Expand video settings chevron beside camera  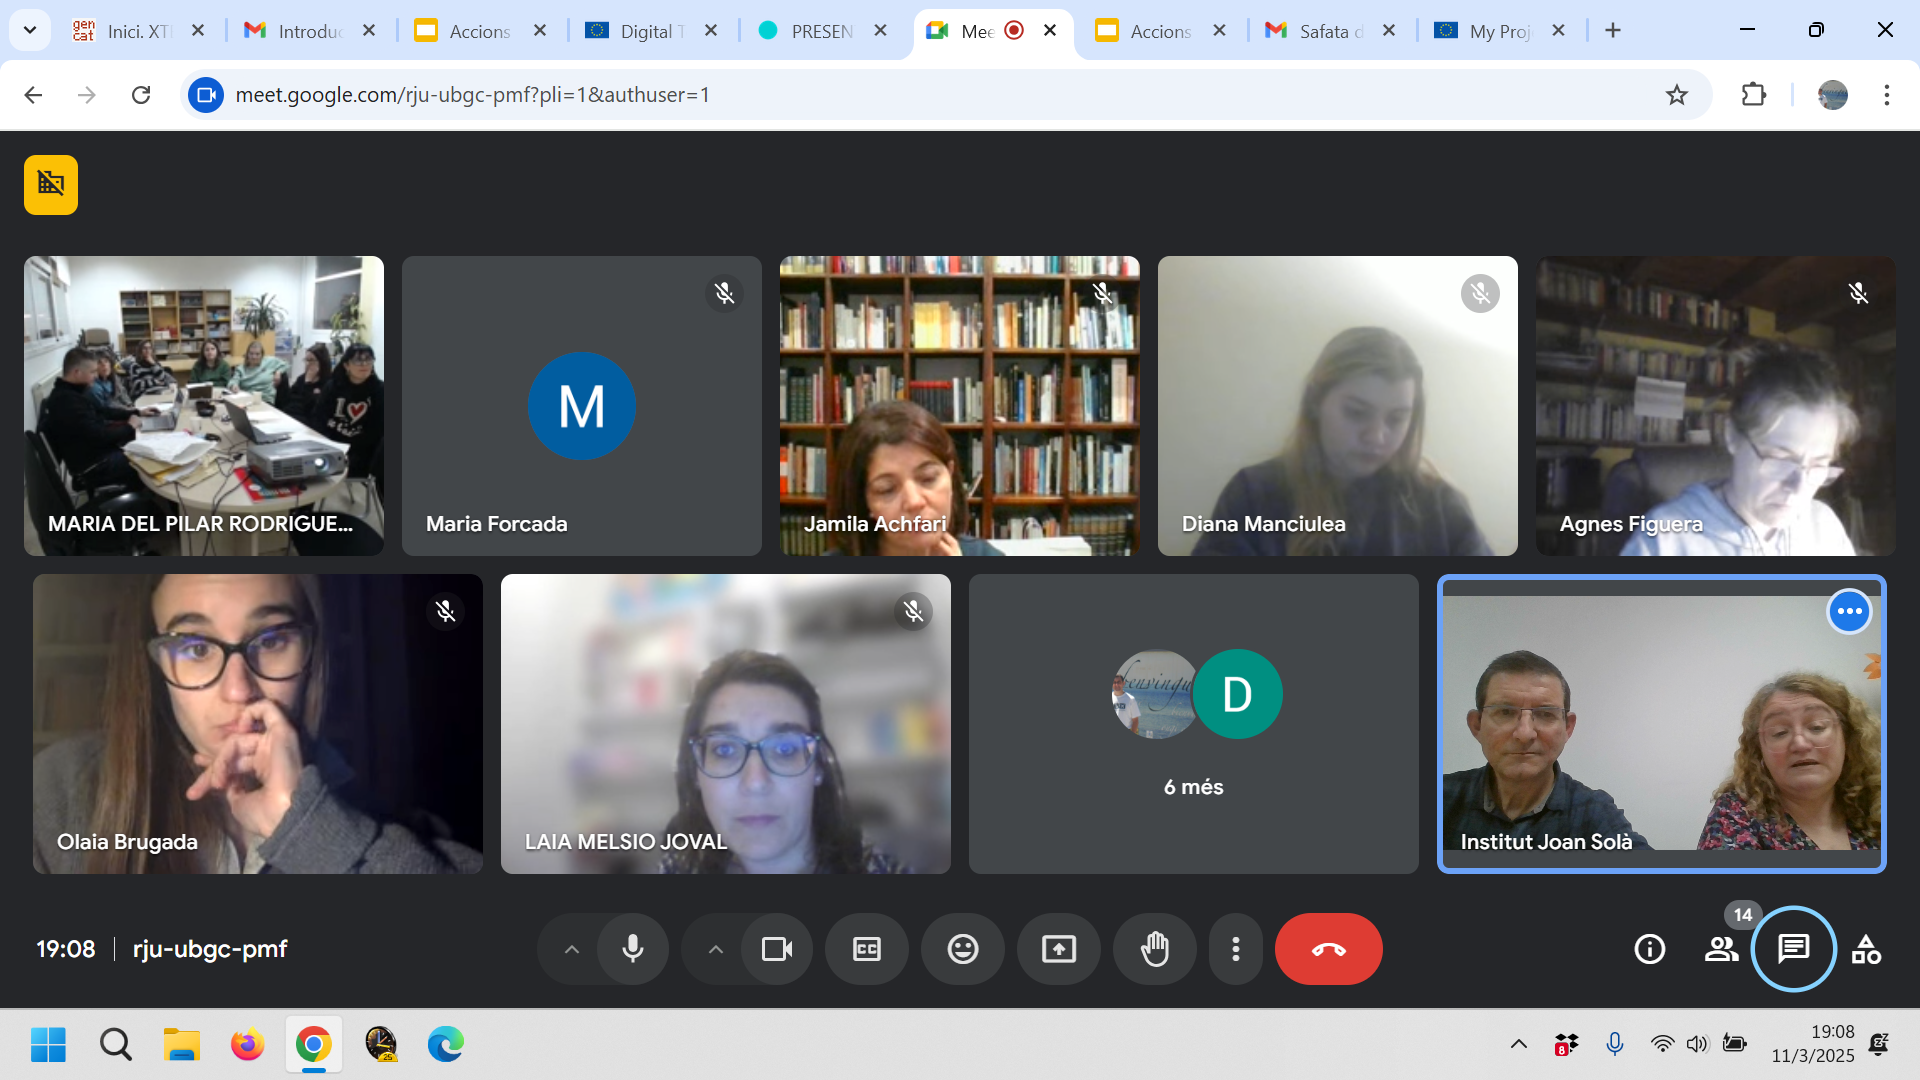pos(715,949)
